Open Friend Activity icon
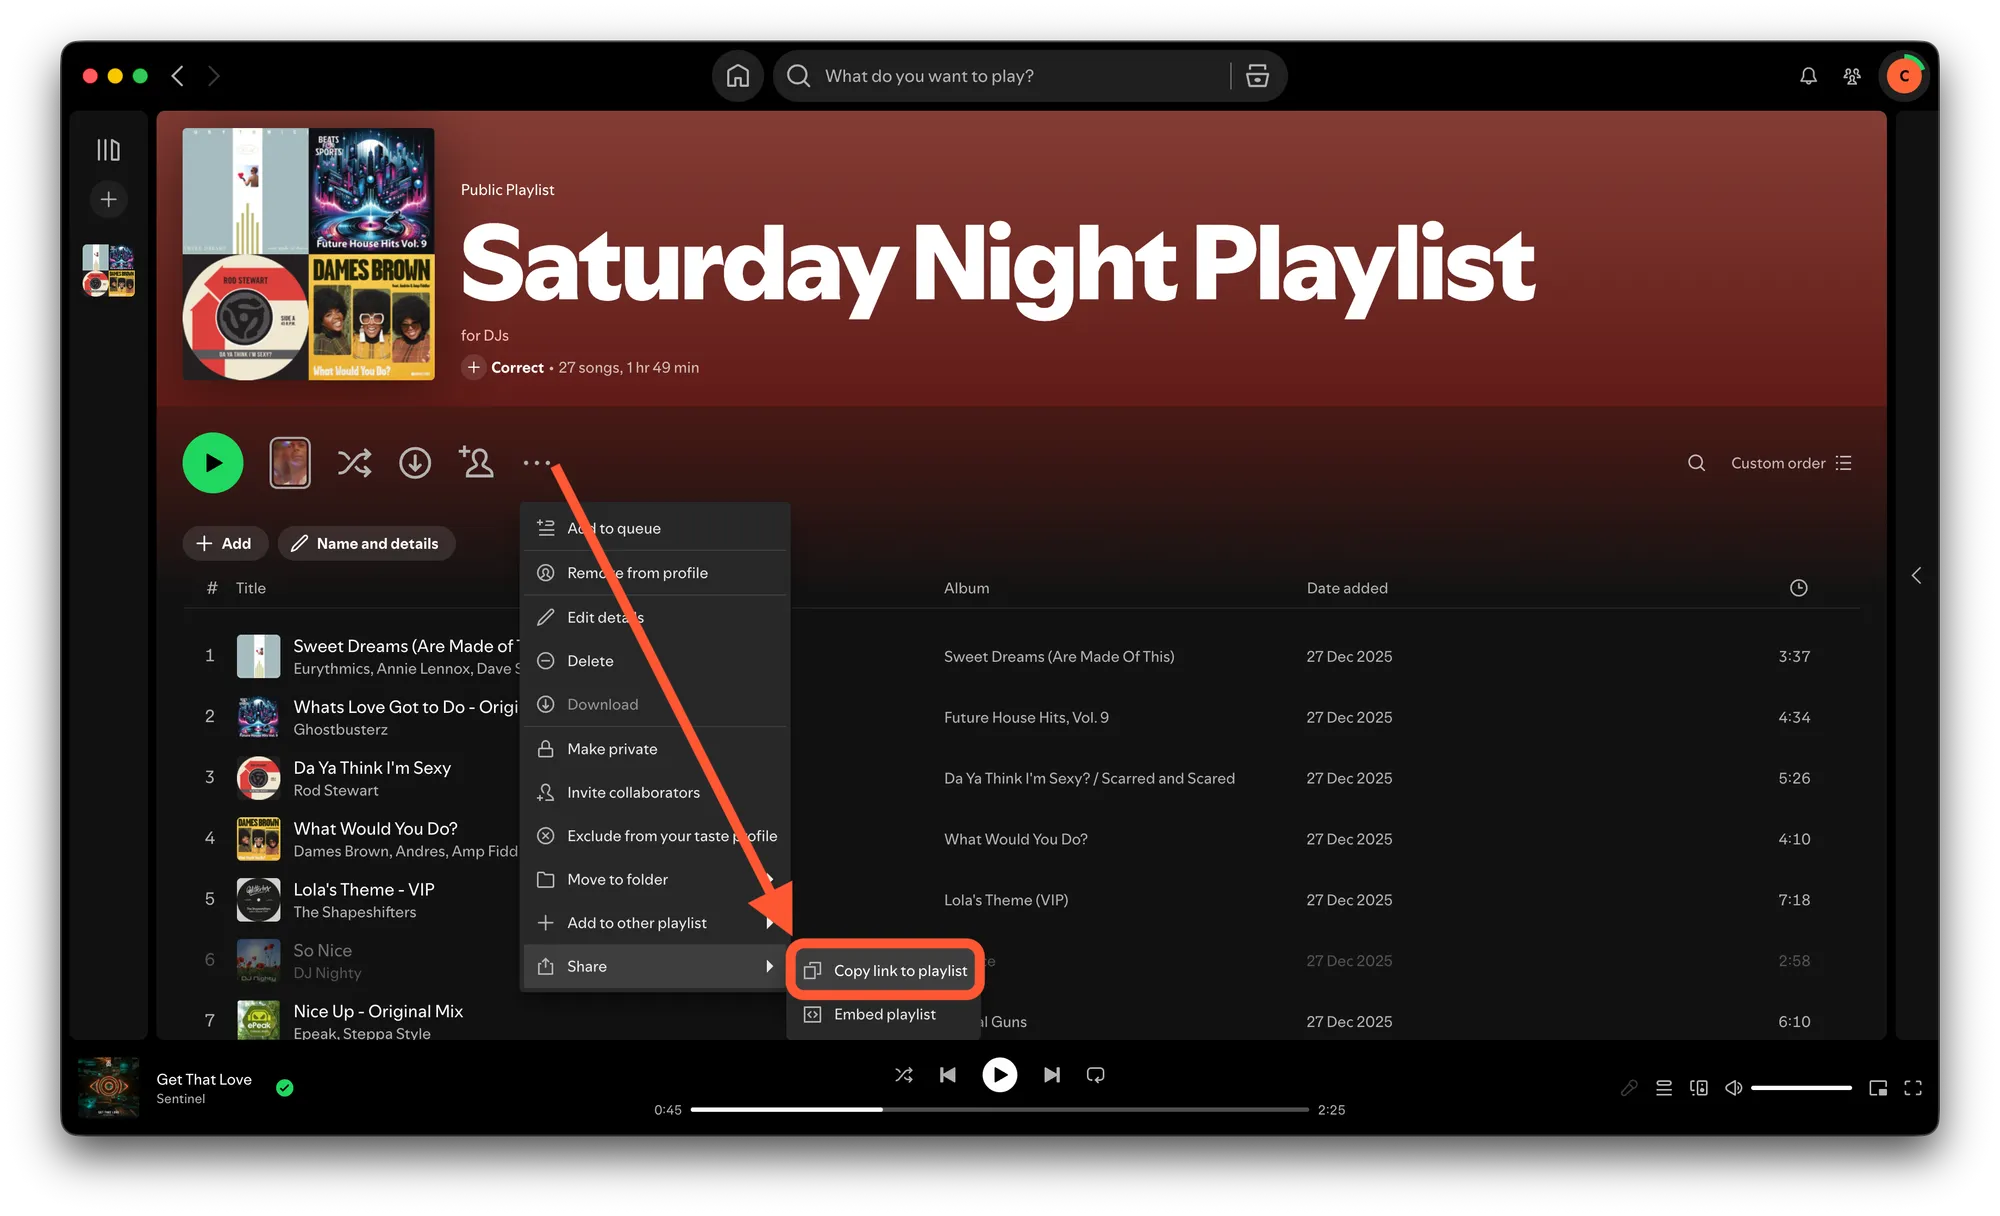 pyautogui.click(x=1852, y=76)
